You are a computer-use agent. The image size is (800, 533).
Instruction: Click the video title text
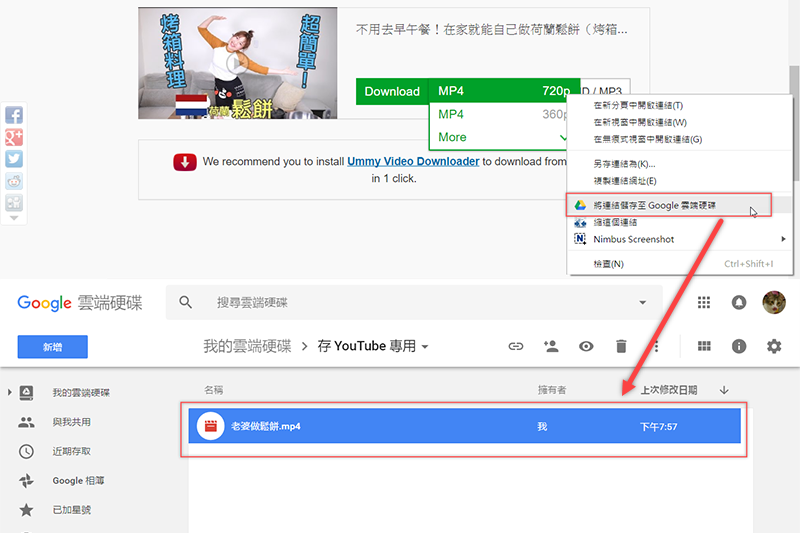[x=491, y=30]
